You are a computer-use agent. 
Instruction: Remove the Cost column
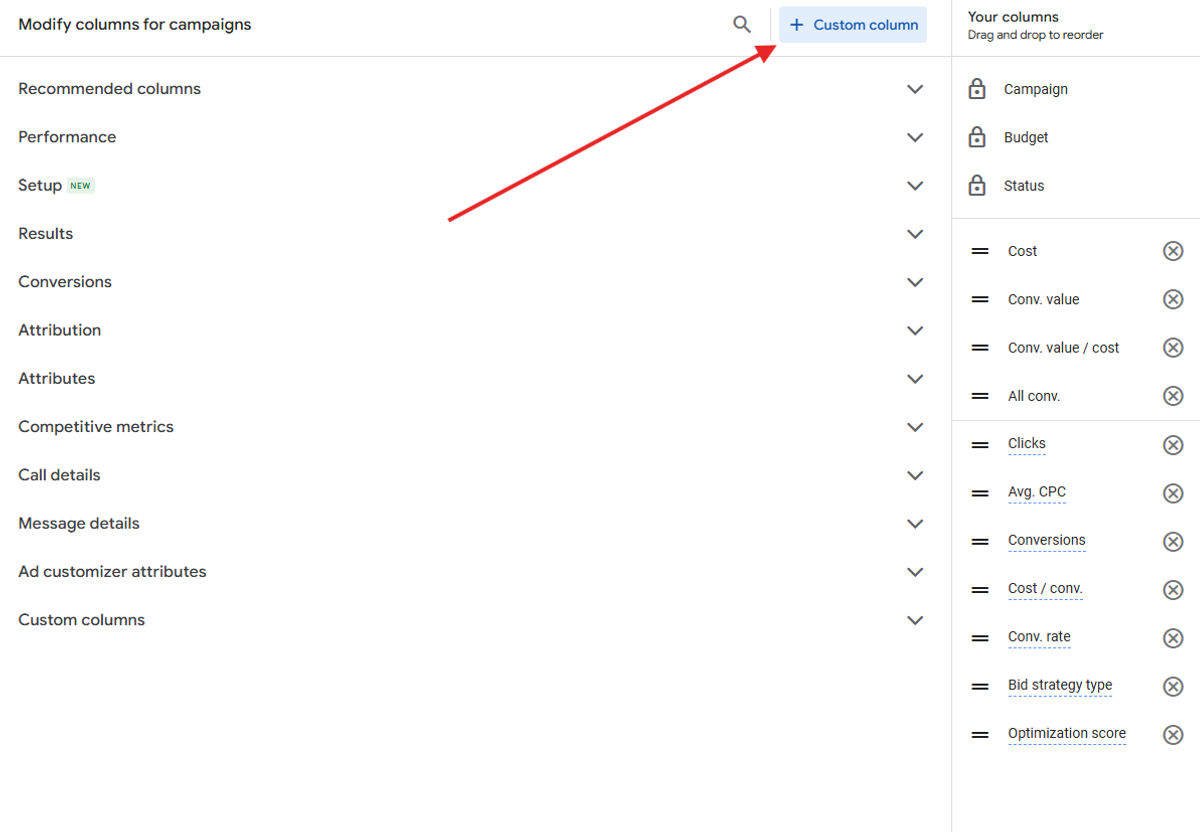[1173, 251]
